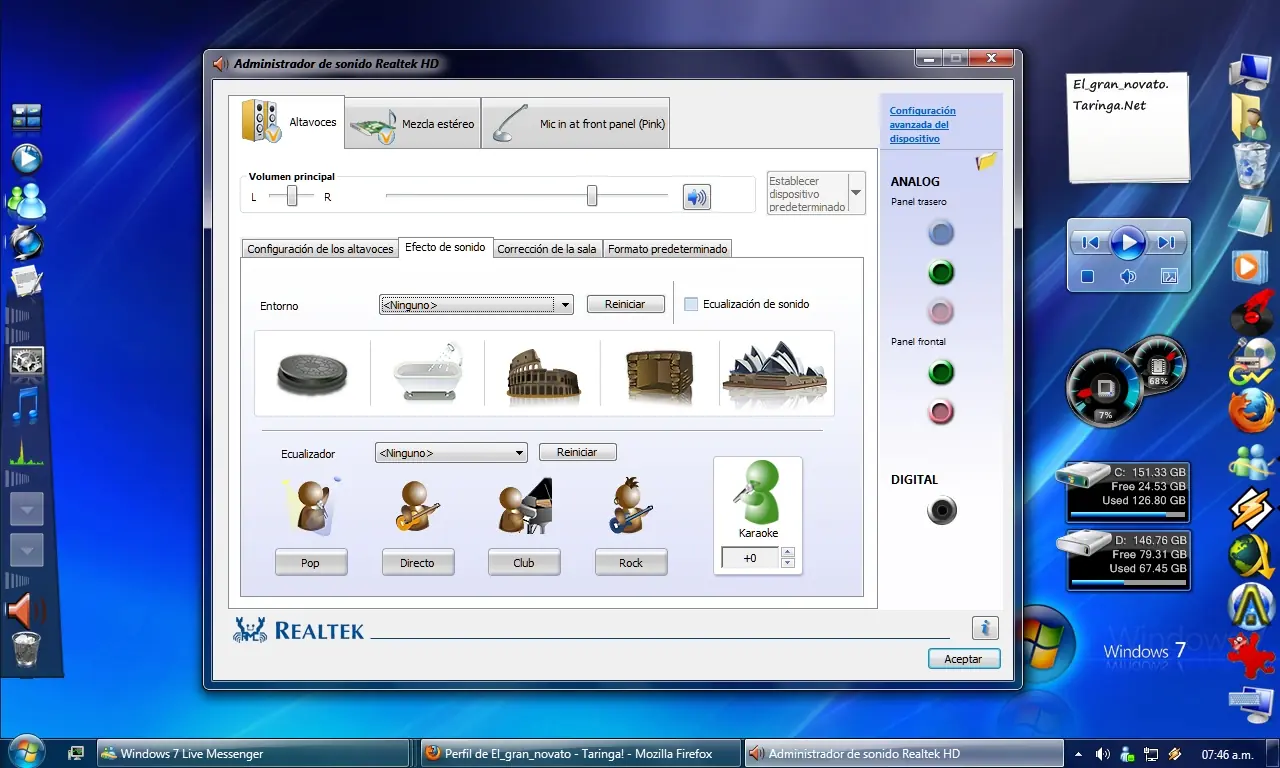Click the pink rear panel jack
The height and width of the screenshot is (768, 1280).
click(x=941, y=311)
